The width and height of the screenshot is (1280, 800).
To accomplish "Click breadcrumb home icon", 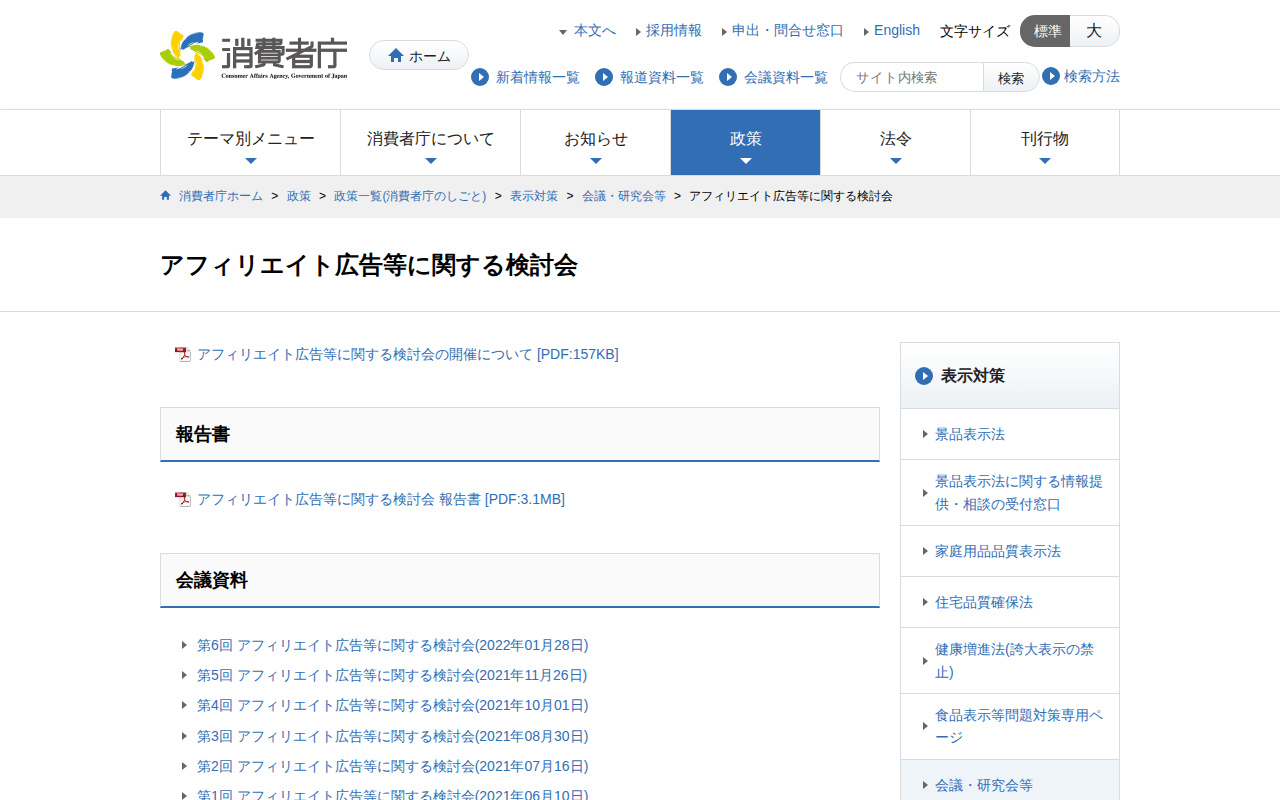I will point(166,196).
